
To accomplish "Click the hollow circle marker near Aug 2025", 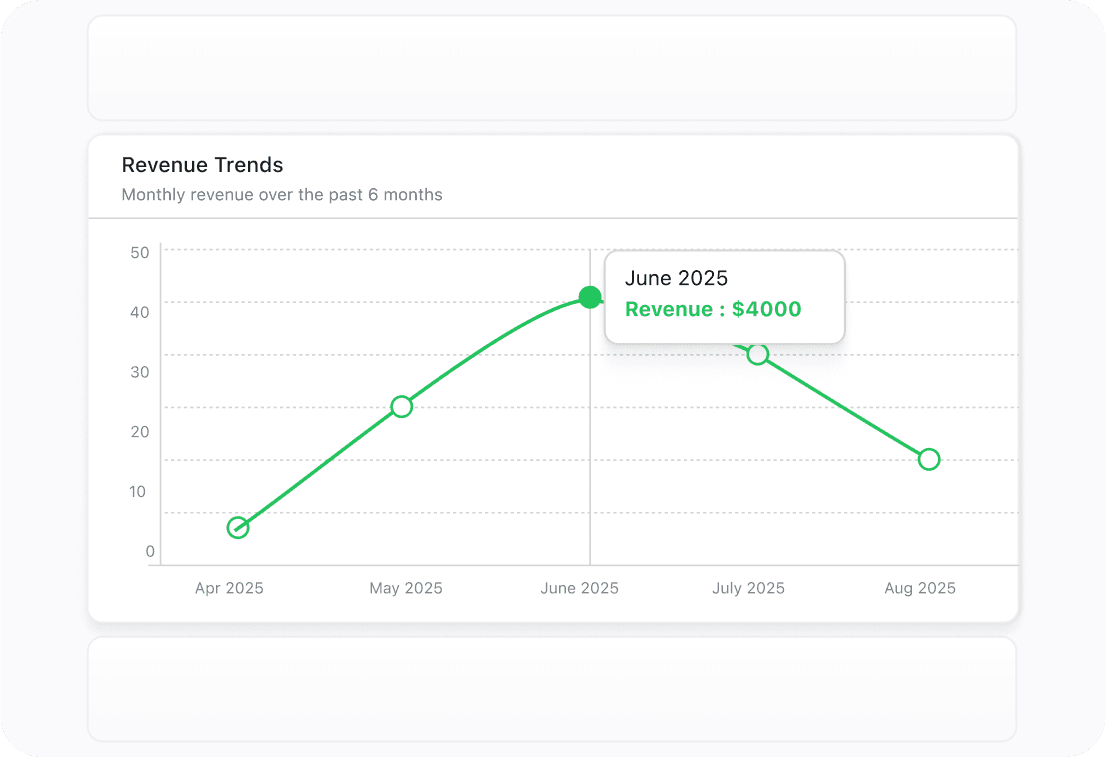I will coord(929,459).
